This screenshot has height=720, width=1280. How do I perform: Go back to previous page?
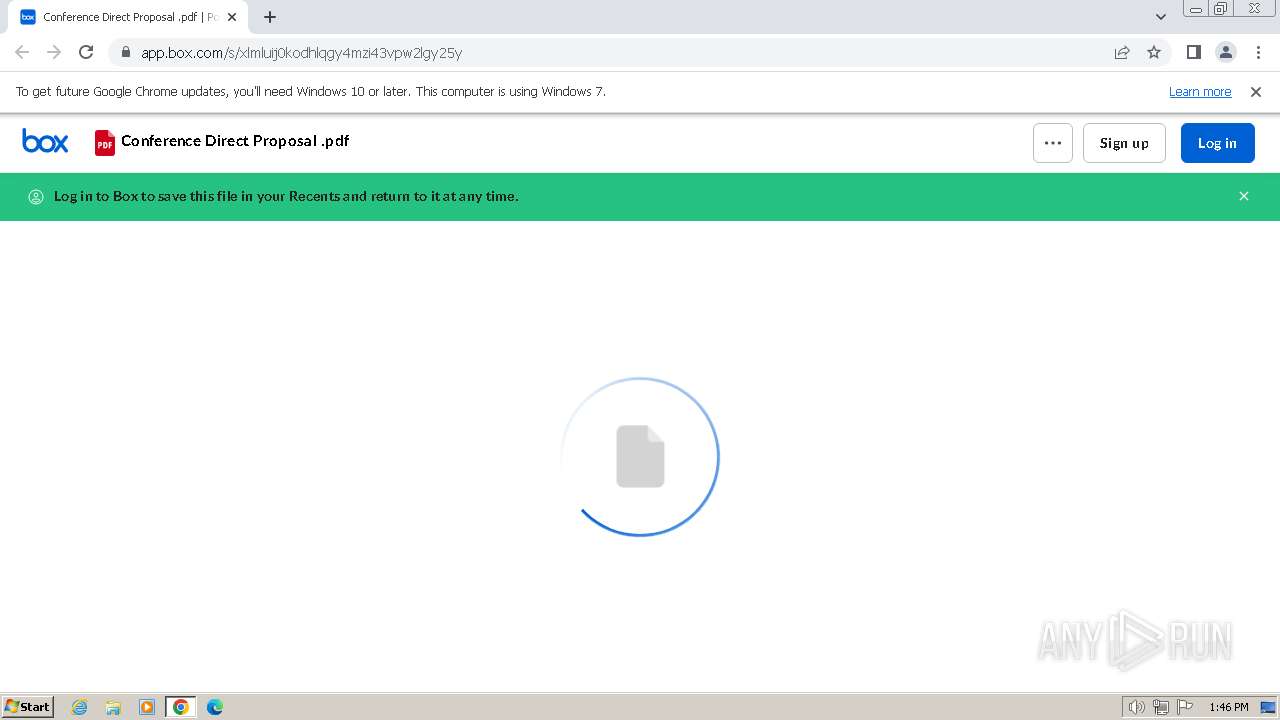point(22,52)
